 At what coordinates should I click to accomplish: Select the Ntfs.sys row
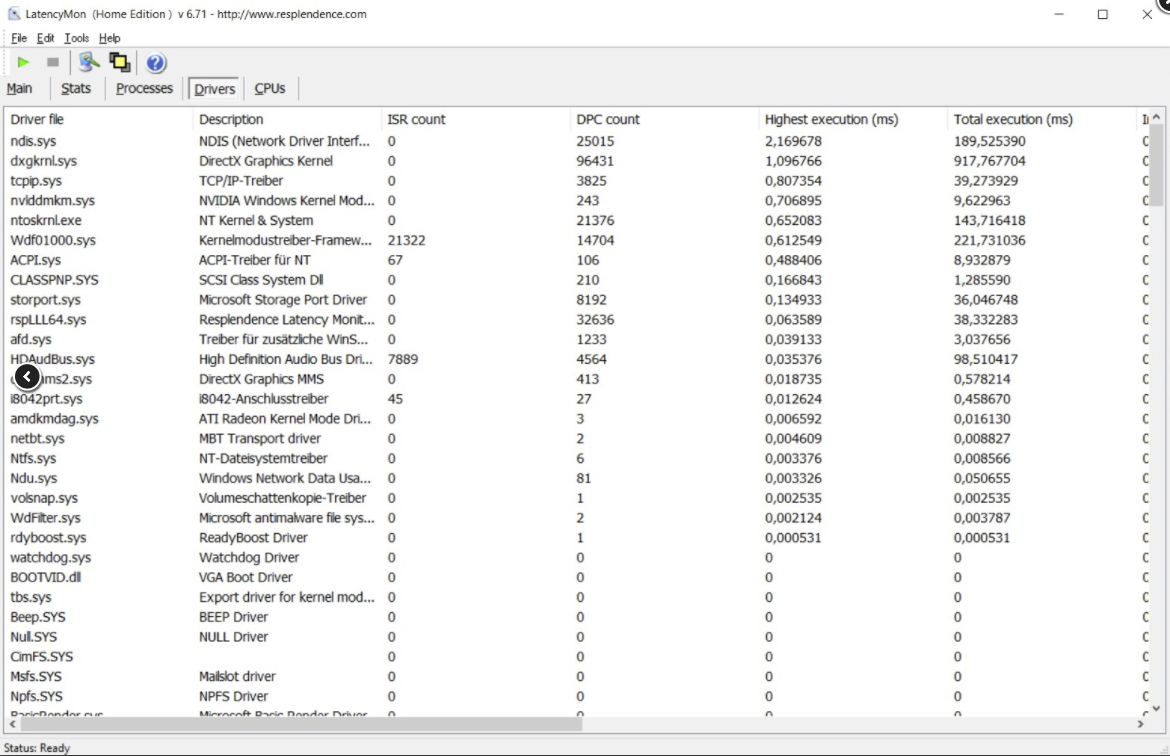pyautogui.click(x=576, y=458)
